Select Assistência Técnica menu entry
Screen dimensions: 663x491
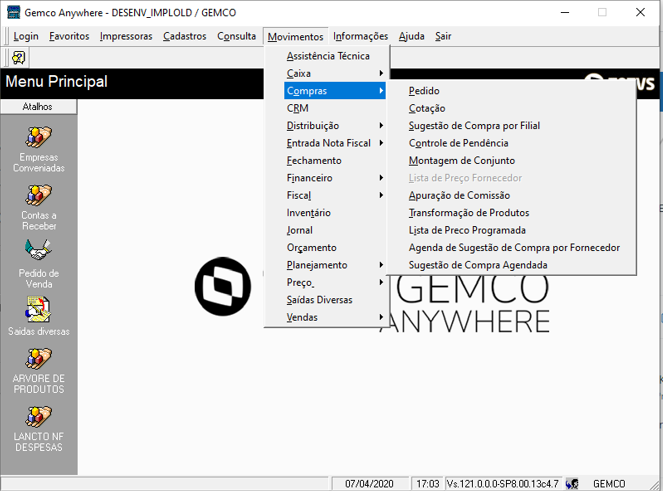click(x=328, y=56)
